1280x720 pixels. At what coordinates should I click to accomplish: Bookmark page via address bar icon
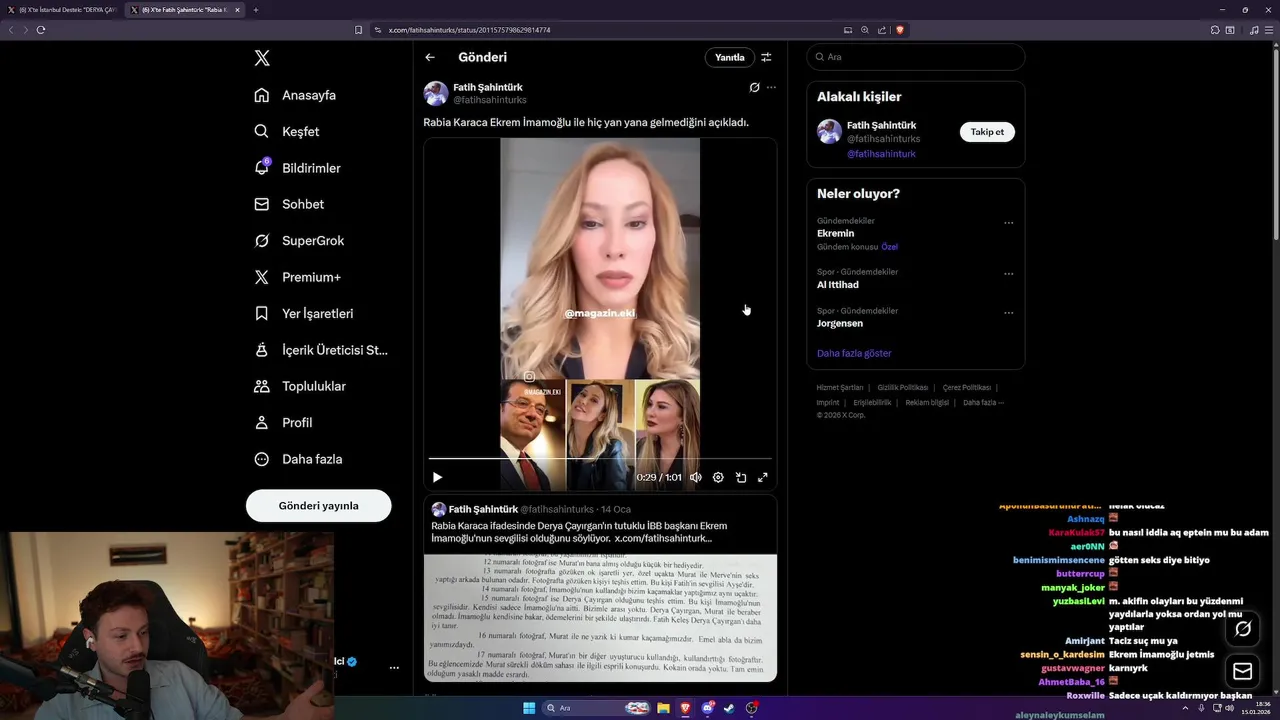[359, 30]
